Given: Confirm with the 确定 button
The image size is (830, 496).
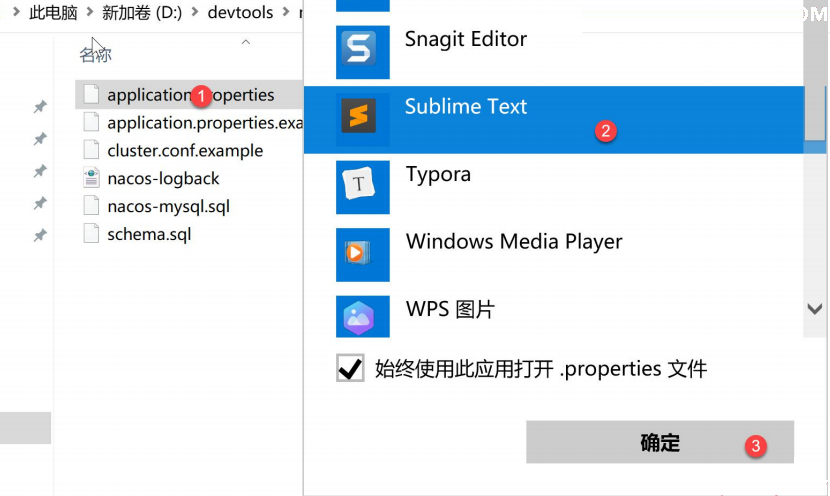Looking at the screenshot, I should (660, 442).
